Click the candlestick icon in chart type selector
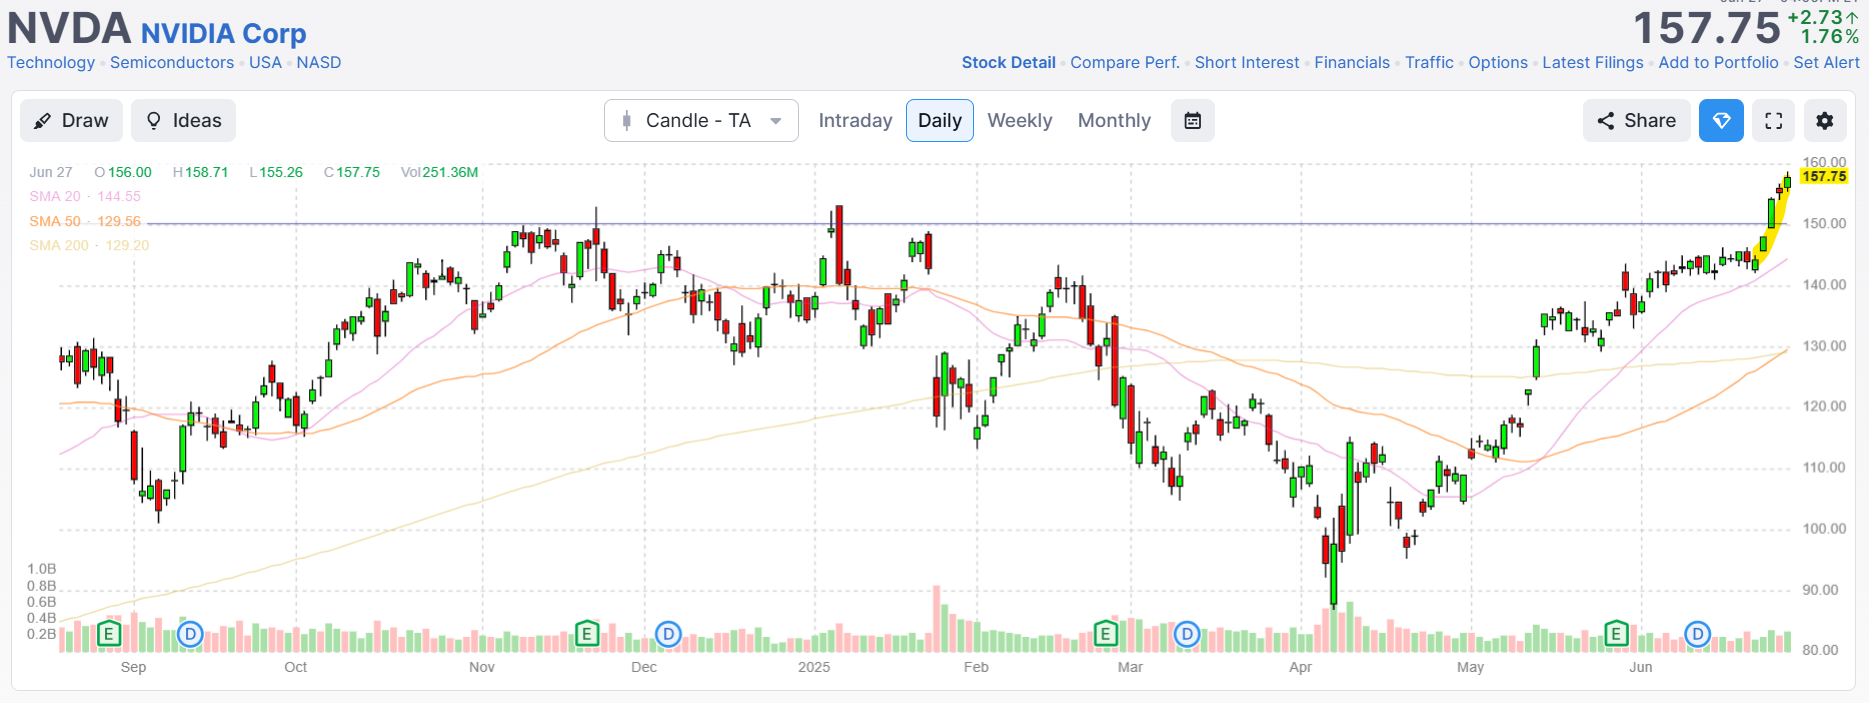Image resolution: width=1869 pixels, height=703 pixels. (626, 121)
